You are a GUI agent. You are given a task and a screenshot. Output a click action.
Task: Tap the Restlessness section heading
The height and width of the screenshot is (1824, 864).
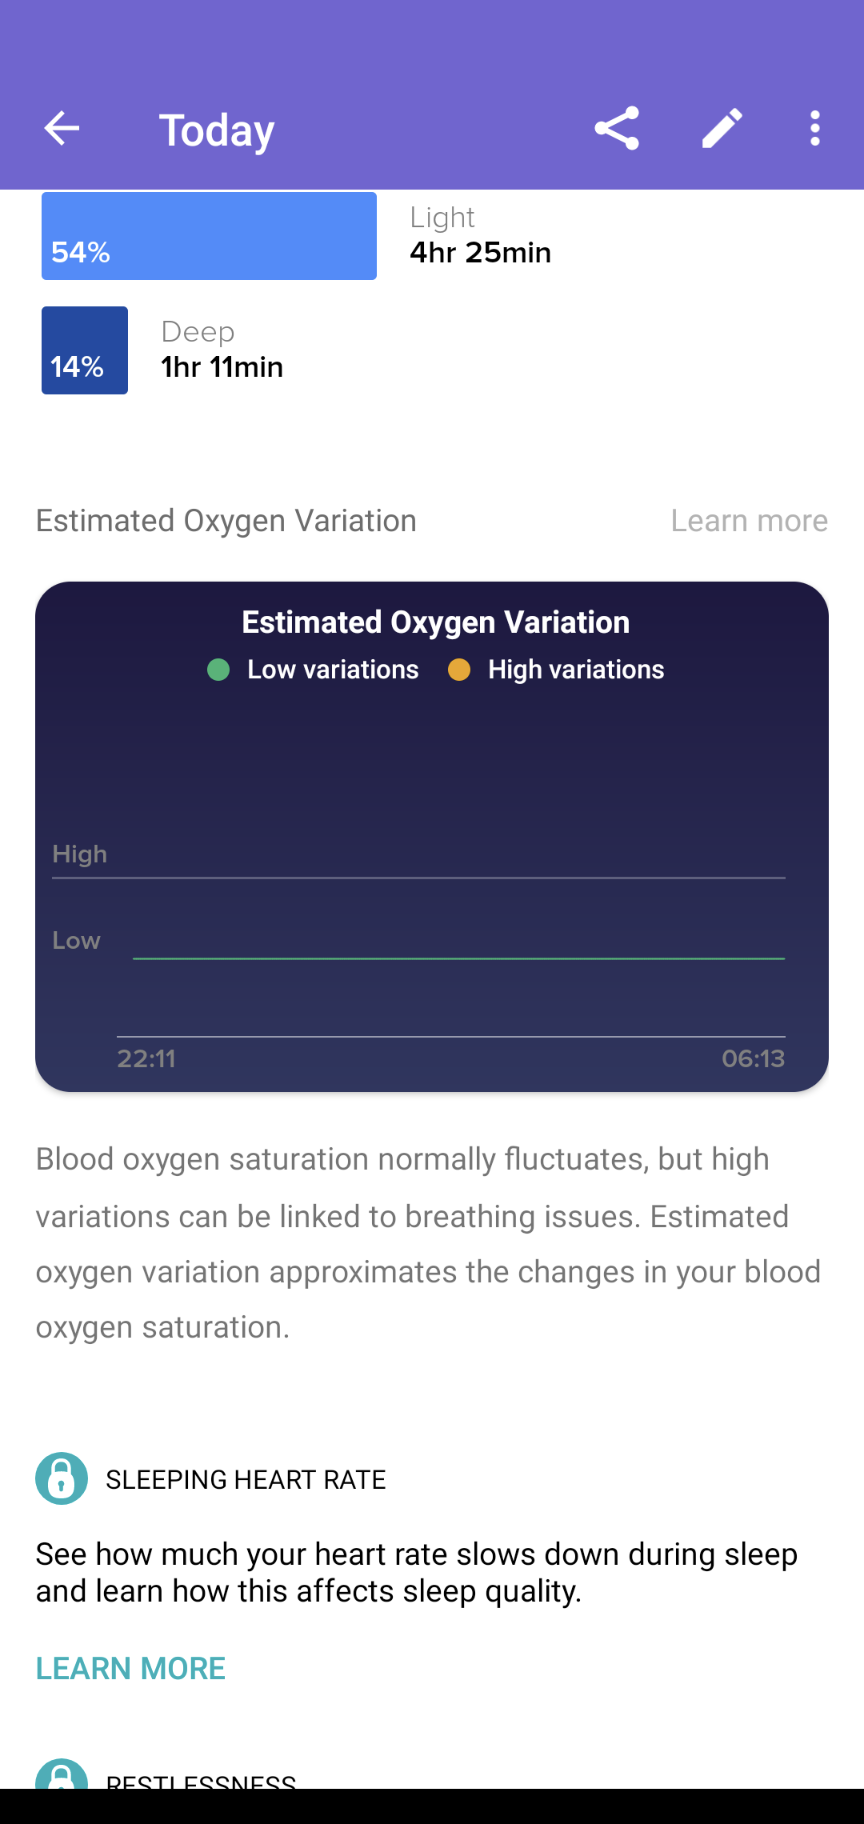201,1780
